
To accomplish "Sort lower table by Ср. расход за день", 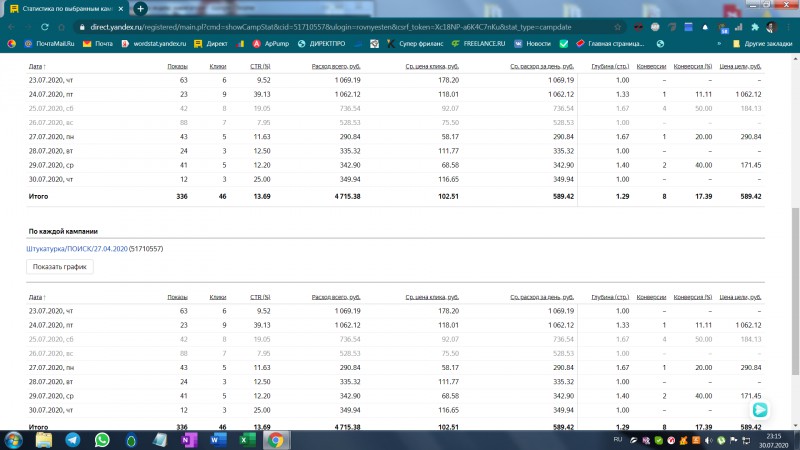I will [542, 297].
